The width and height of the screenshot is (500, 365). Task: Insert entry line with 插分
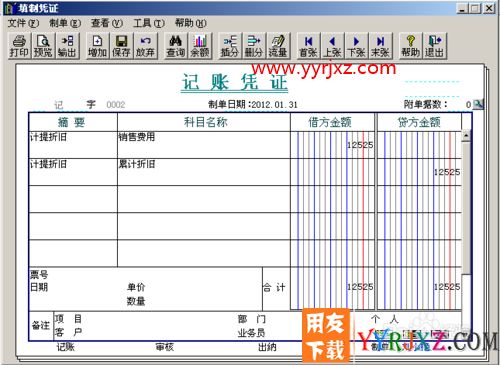(x=230, y=46)
